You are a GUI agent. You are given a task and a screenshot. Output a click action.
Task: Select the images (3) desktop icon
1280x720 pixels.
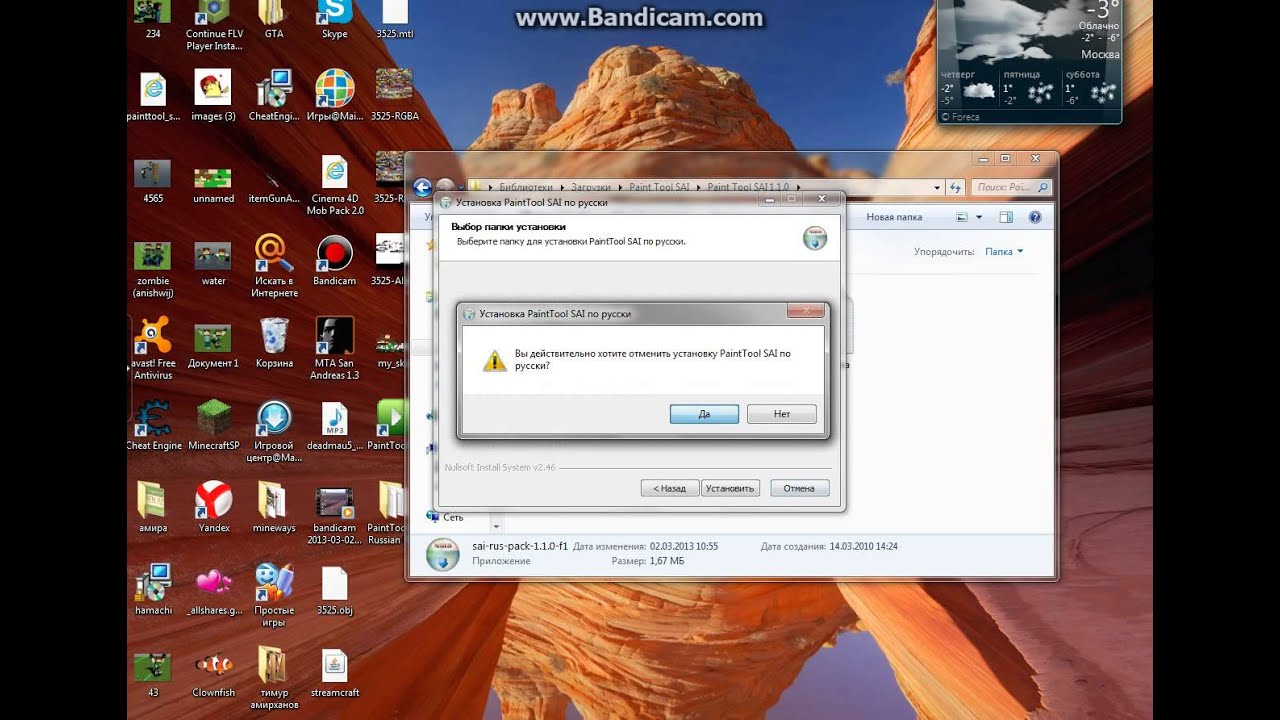coord(213,95)
